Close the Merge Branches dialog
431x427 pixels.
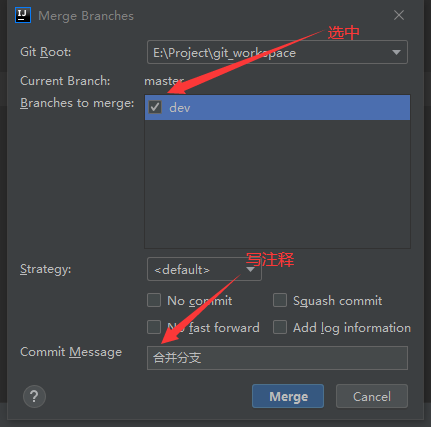pos(399,15)
